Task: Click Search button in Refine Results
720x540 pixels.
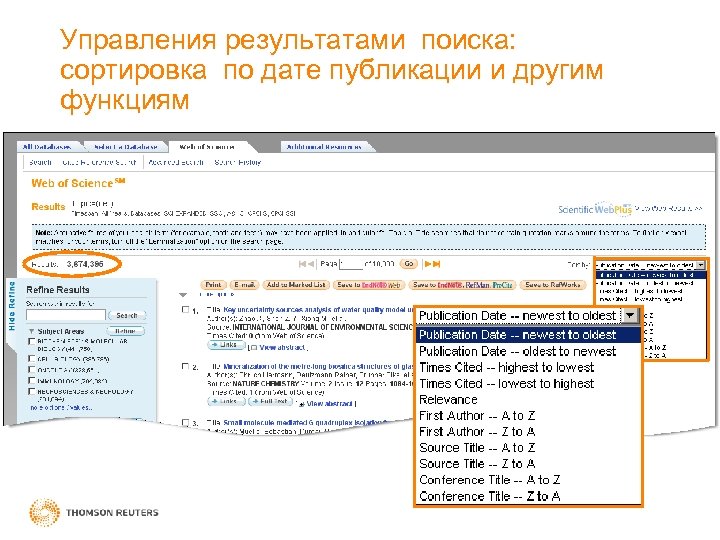Action: coord(127,316)
